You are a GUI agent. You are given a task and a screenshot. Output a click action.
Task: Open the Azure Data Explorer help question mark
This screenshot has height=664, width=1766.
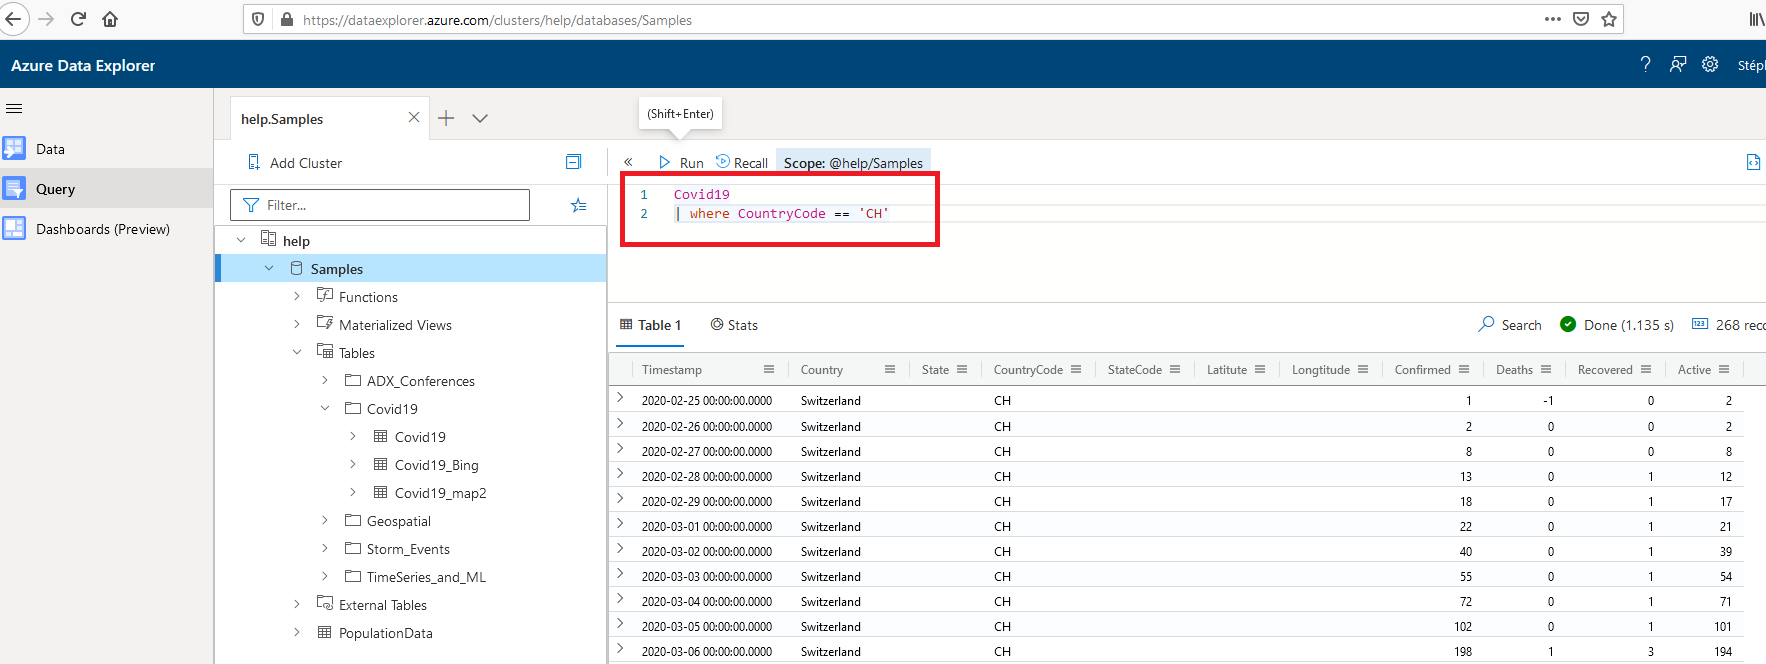point(1645,64)
